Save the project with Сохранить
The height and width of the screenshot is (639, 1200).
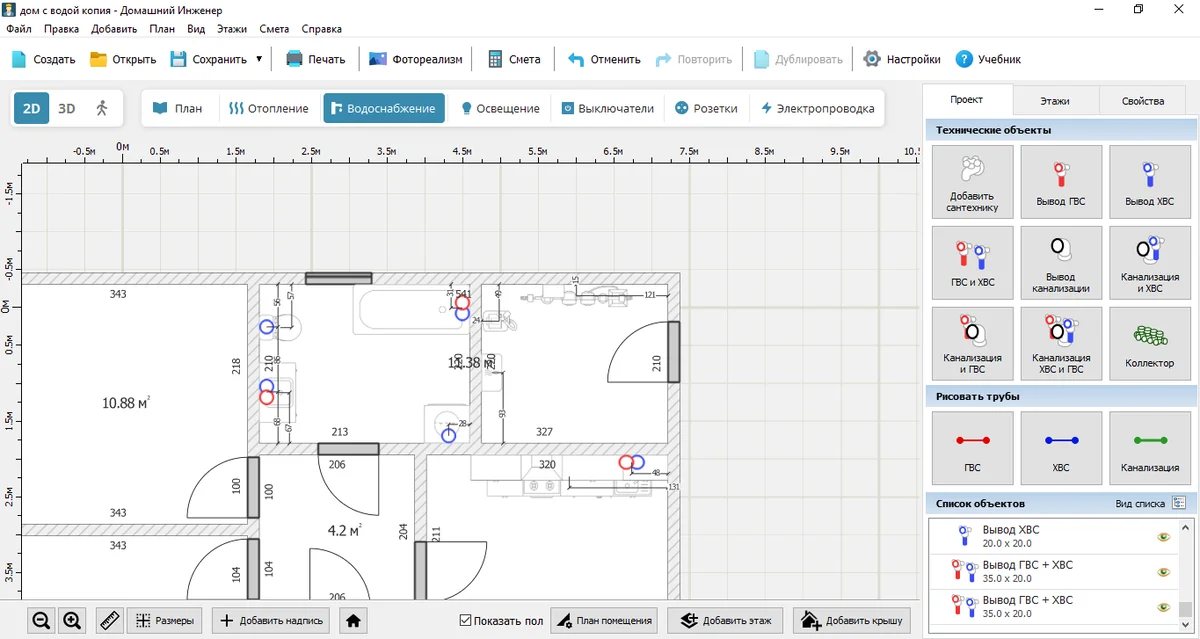coord(208,59)
